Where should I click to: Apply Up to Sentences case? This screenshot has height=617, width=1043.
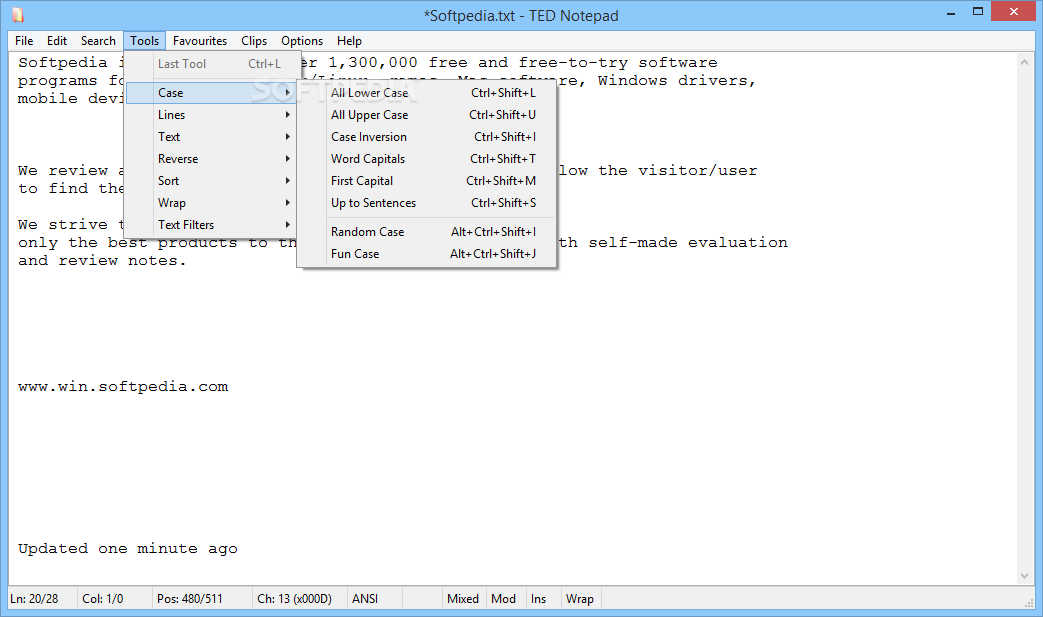coord(426,203)
